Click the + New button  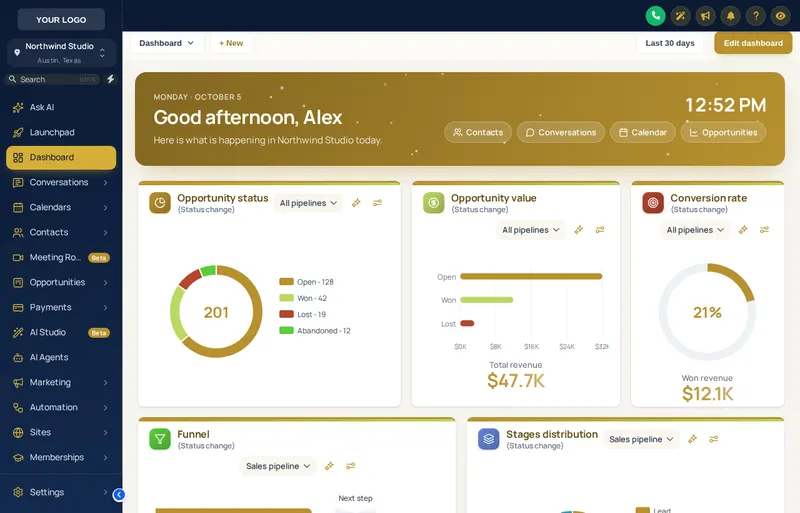click(x=231, y=43)
